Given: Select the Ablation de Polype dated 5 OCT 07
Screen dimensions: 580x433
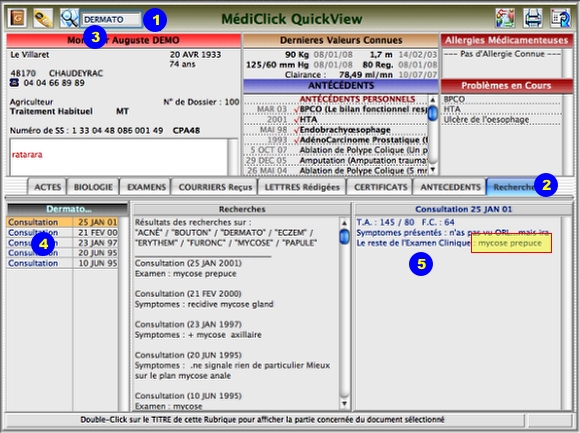Looking at the screenshot, I should tap(336, 150).
